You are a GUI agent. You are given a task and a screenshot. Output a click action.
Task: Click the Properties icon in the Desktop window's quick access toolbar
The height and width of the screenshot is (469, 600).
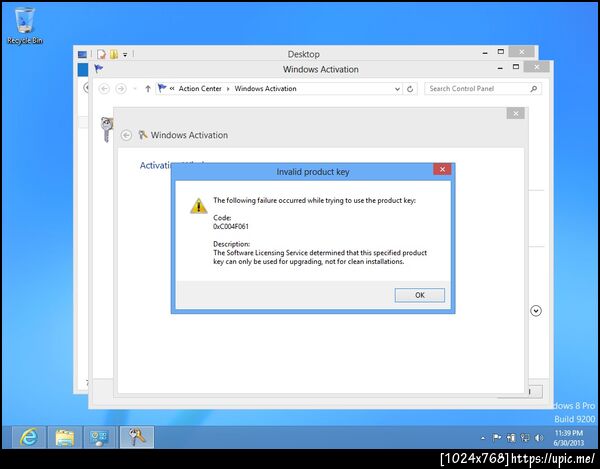101,54
